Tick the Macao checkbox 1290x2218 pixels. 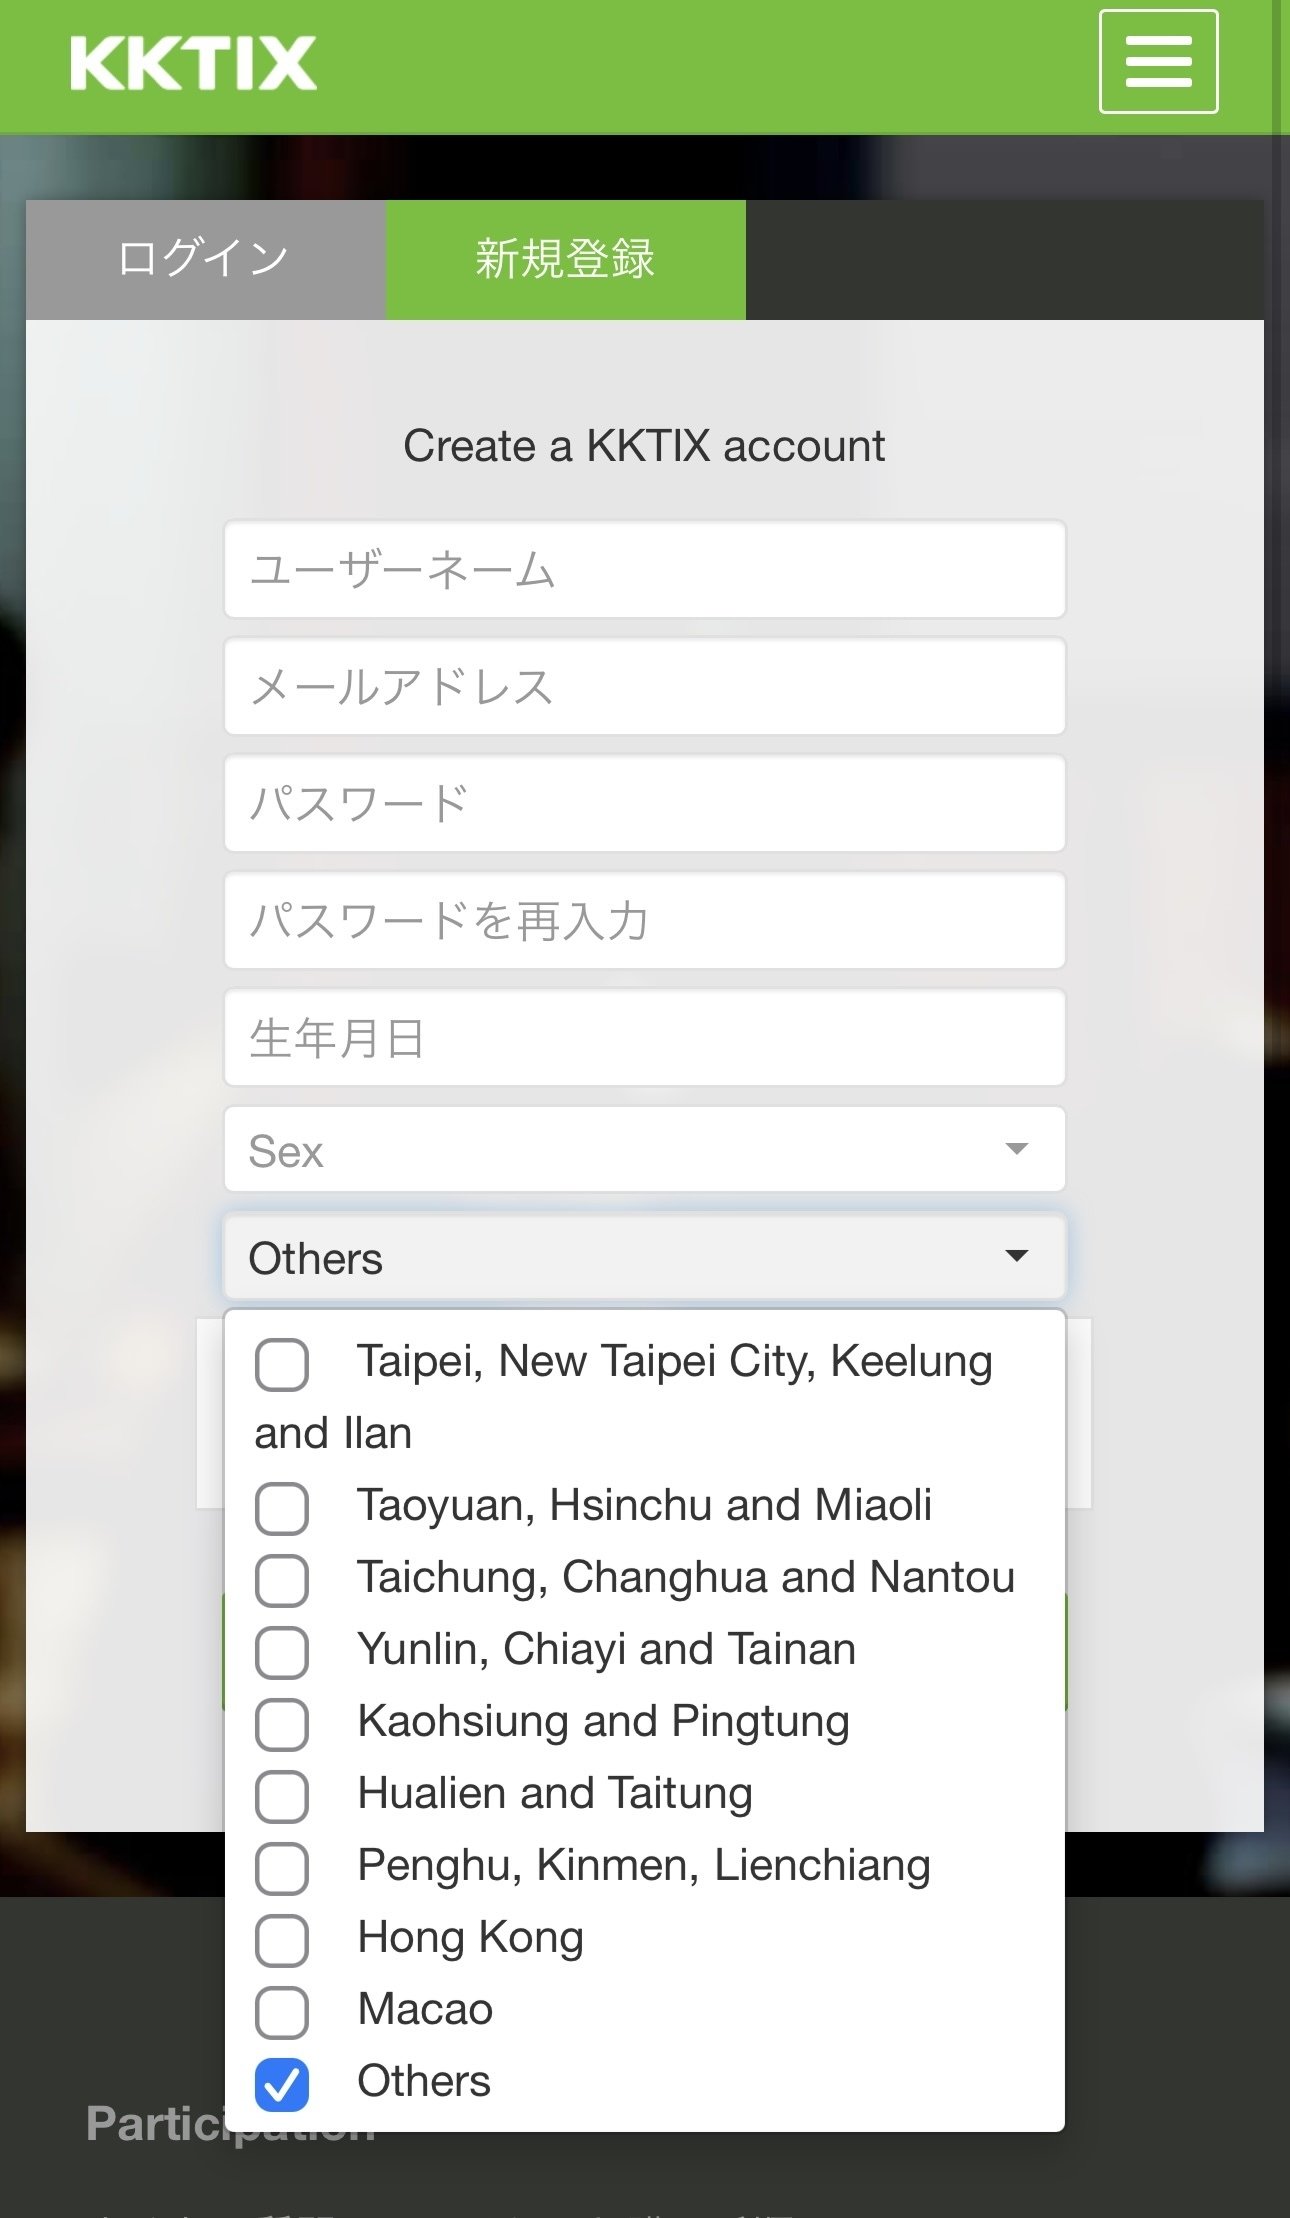click(x=282, y=2012)
